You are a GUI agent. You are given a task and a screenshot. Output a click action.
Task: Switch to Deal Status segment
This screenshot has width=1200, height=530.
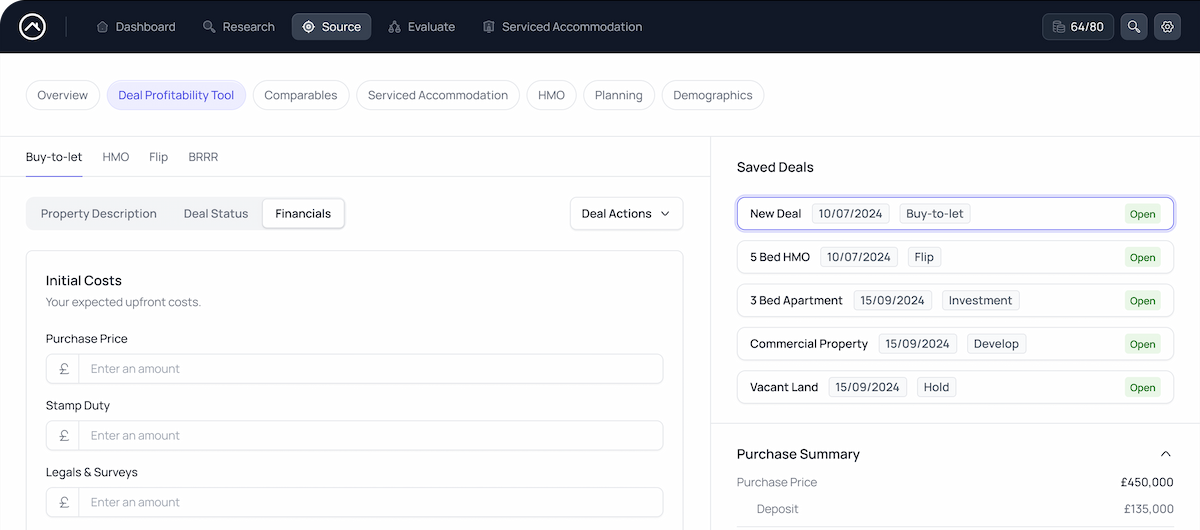pyautogui.click(x=216, y=213)
